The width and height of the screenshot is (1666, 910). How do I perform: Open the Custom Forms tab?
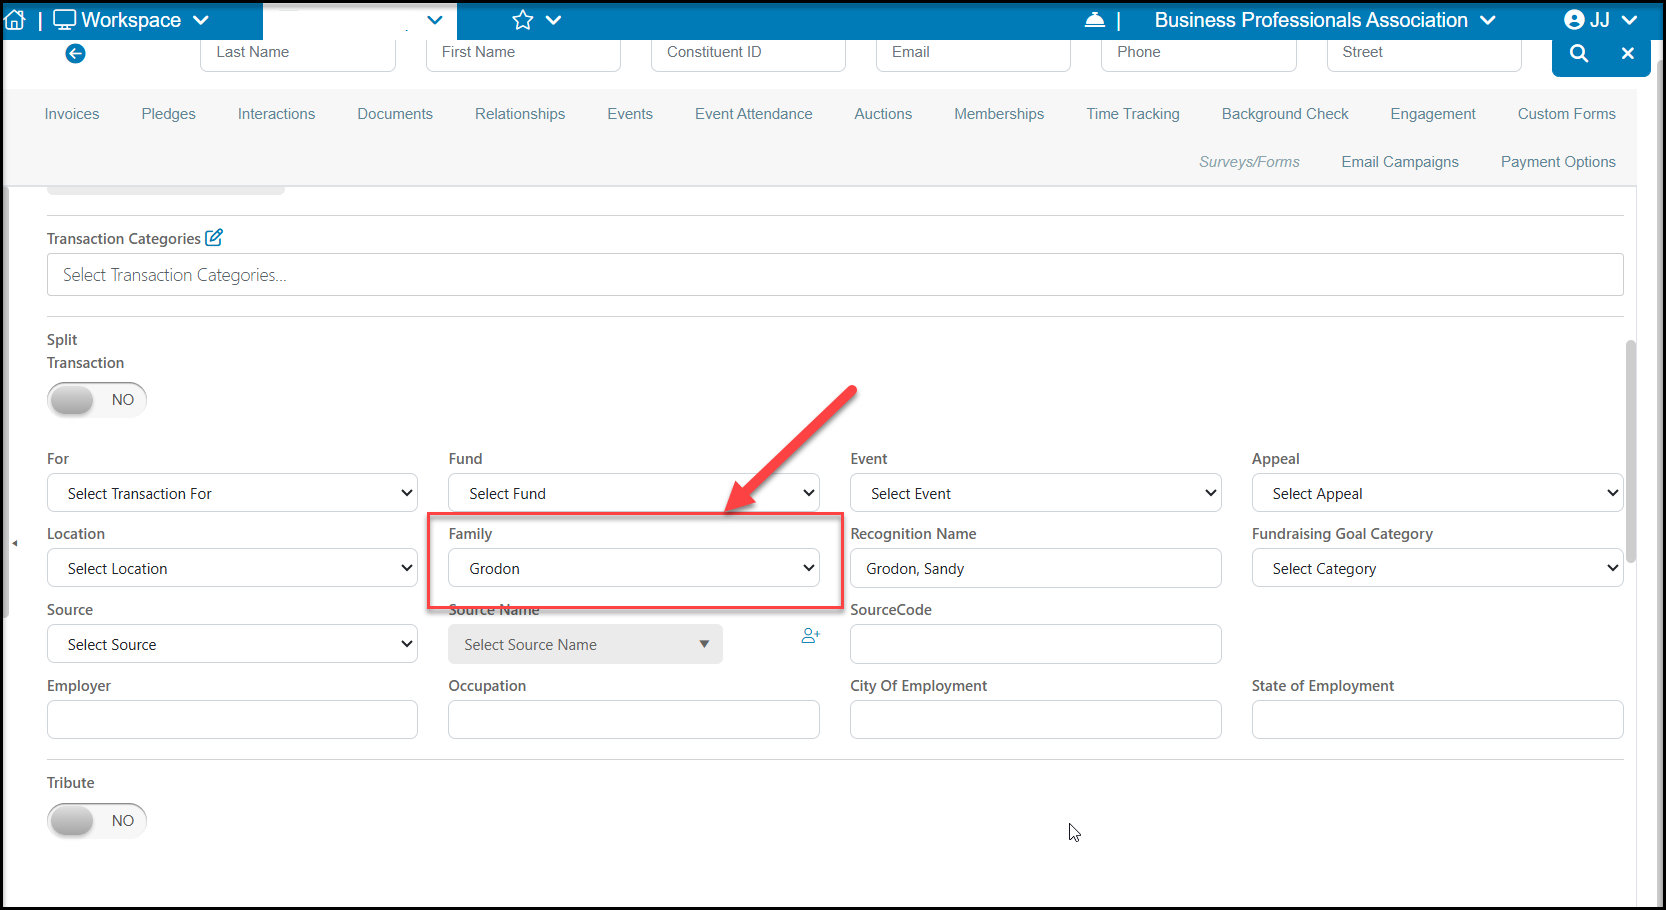tap(1567, 114)
